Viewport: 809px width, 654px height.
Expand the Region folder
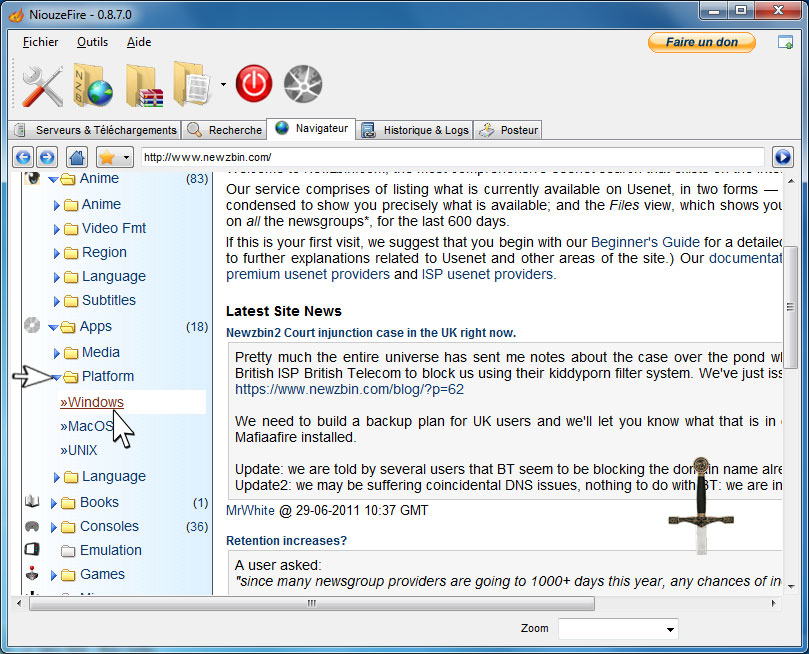(57, 253)
